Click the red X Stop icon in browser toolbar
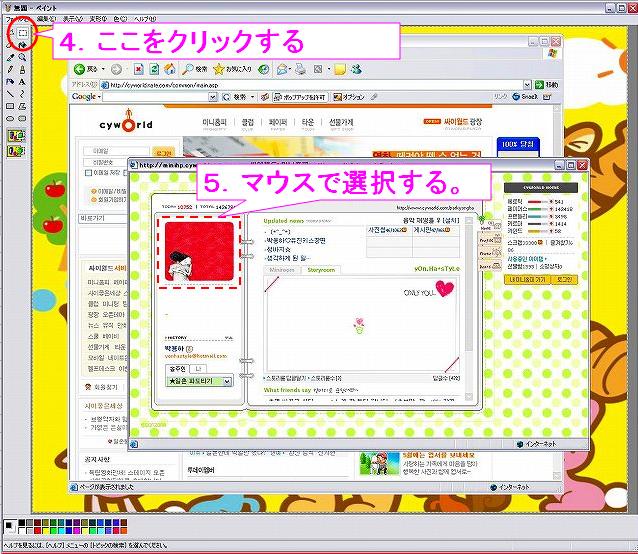638x554 pixels. 139,70
